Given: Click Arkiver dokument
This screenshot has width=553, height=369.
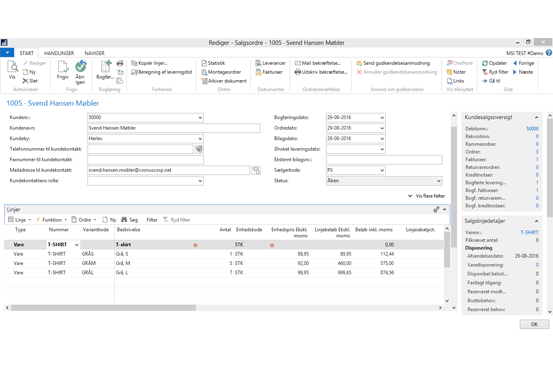Looking at the screenshot, I should point(224,81).
